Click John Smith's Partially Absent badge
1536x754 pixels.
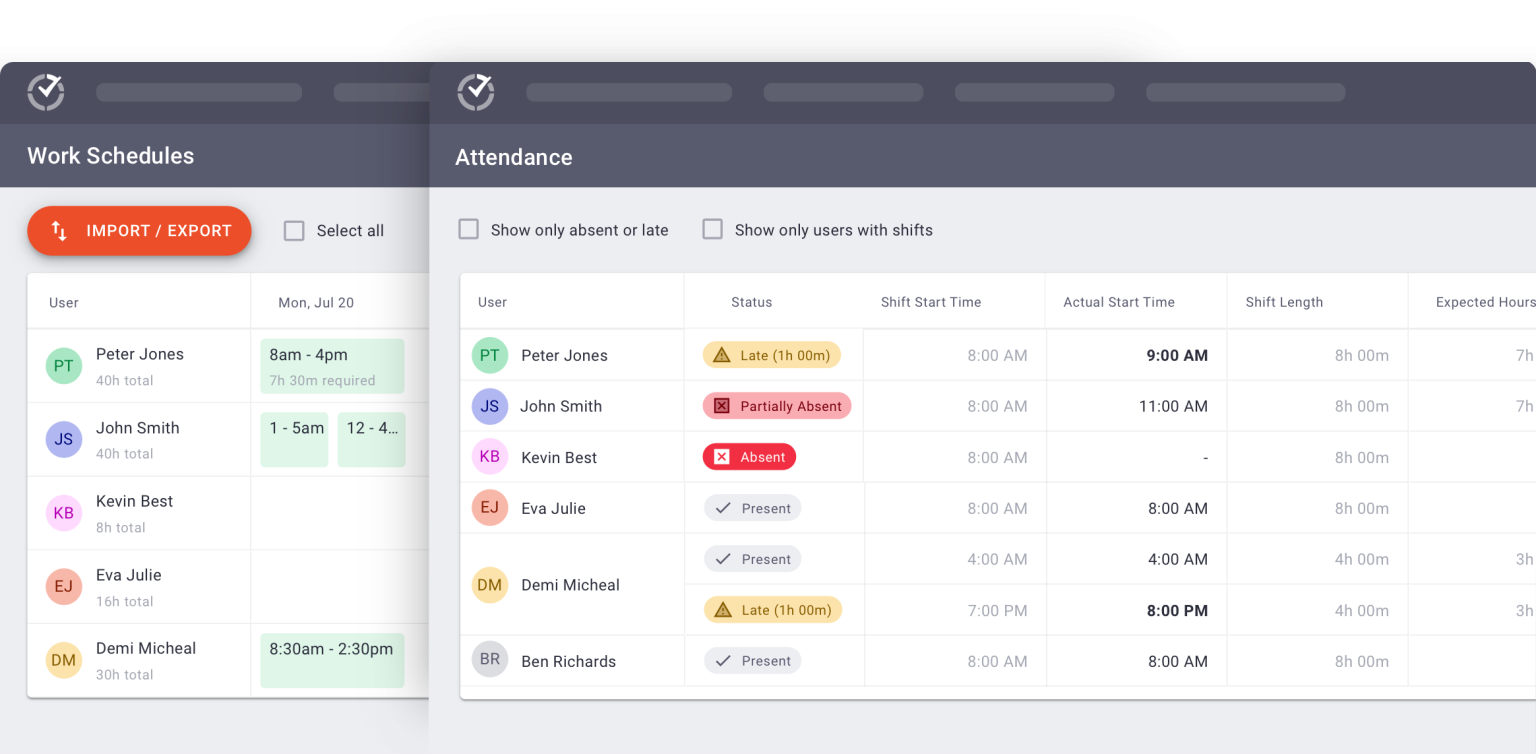pos(777,406)
